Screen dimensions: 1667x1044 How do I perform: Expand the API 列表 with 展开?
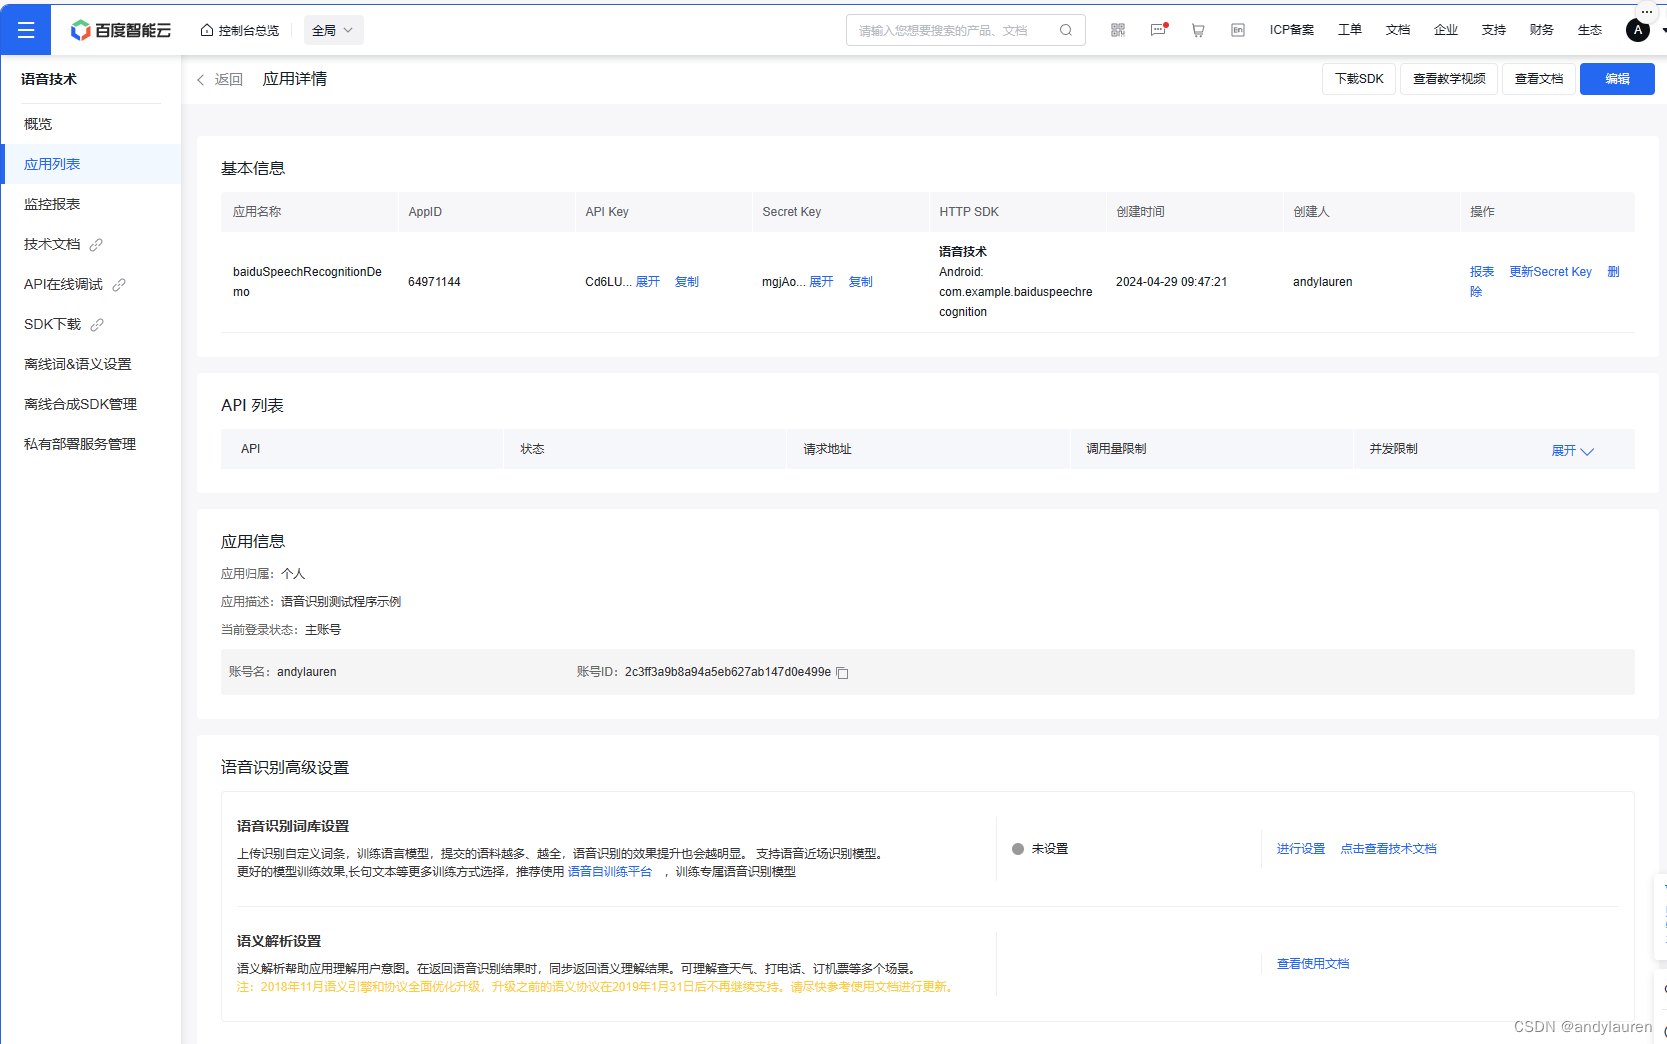(x=1573, y=451)
